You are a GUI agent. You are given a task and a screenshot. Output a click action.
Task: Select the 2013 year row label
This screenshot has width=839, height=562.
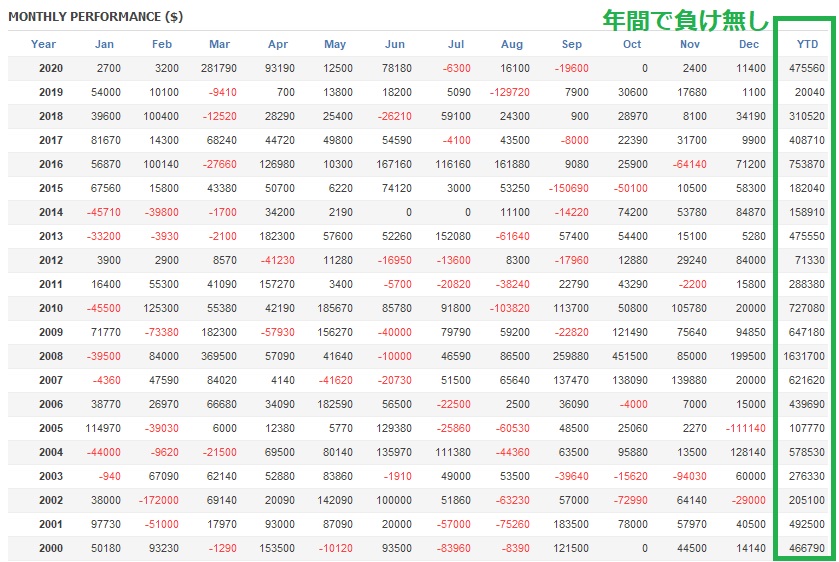51,236
